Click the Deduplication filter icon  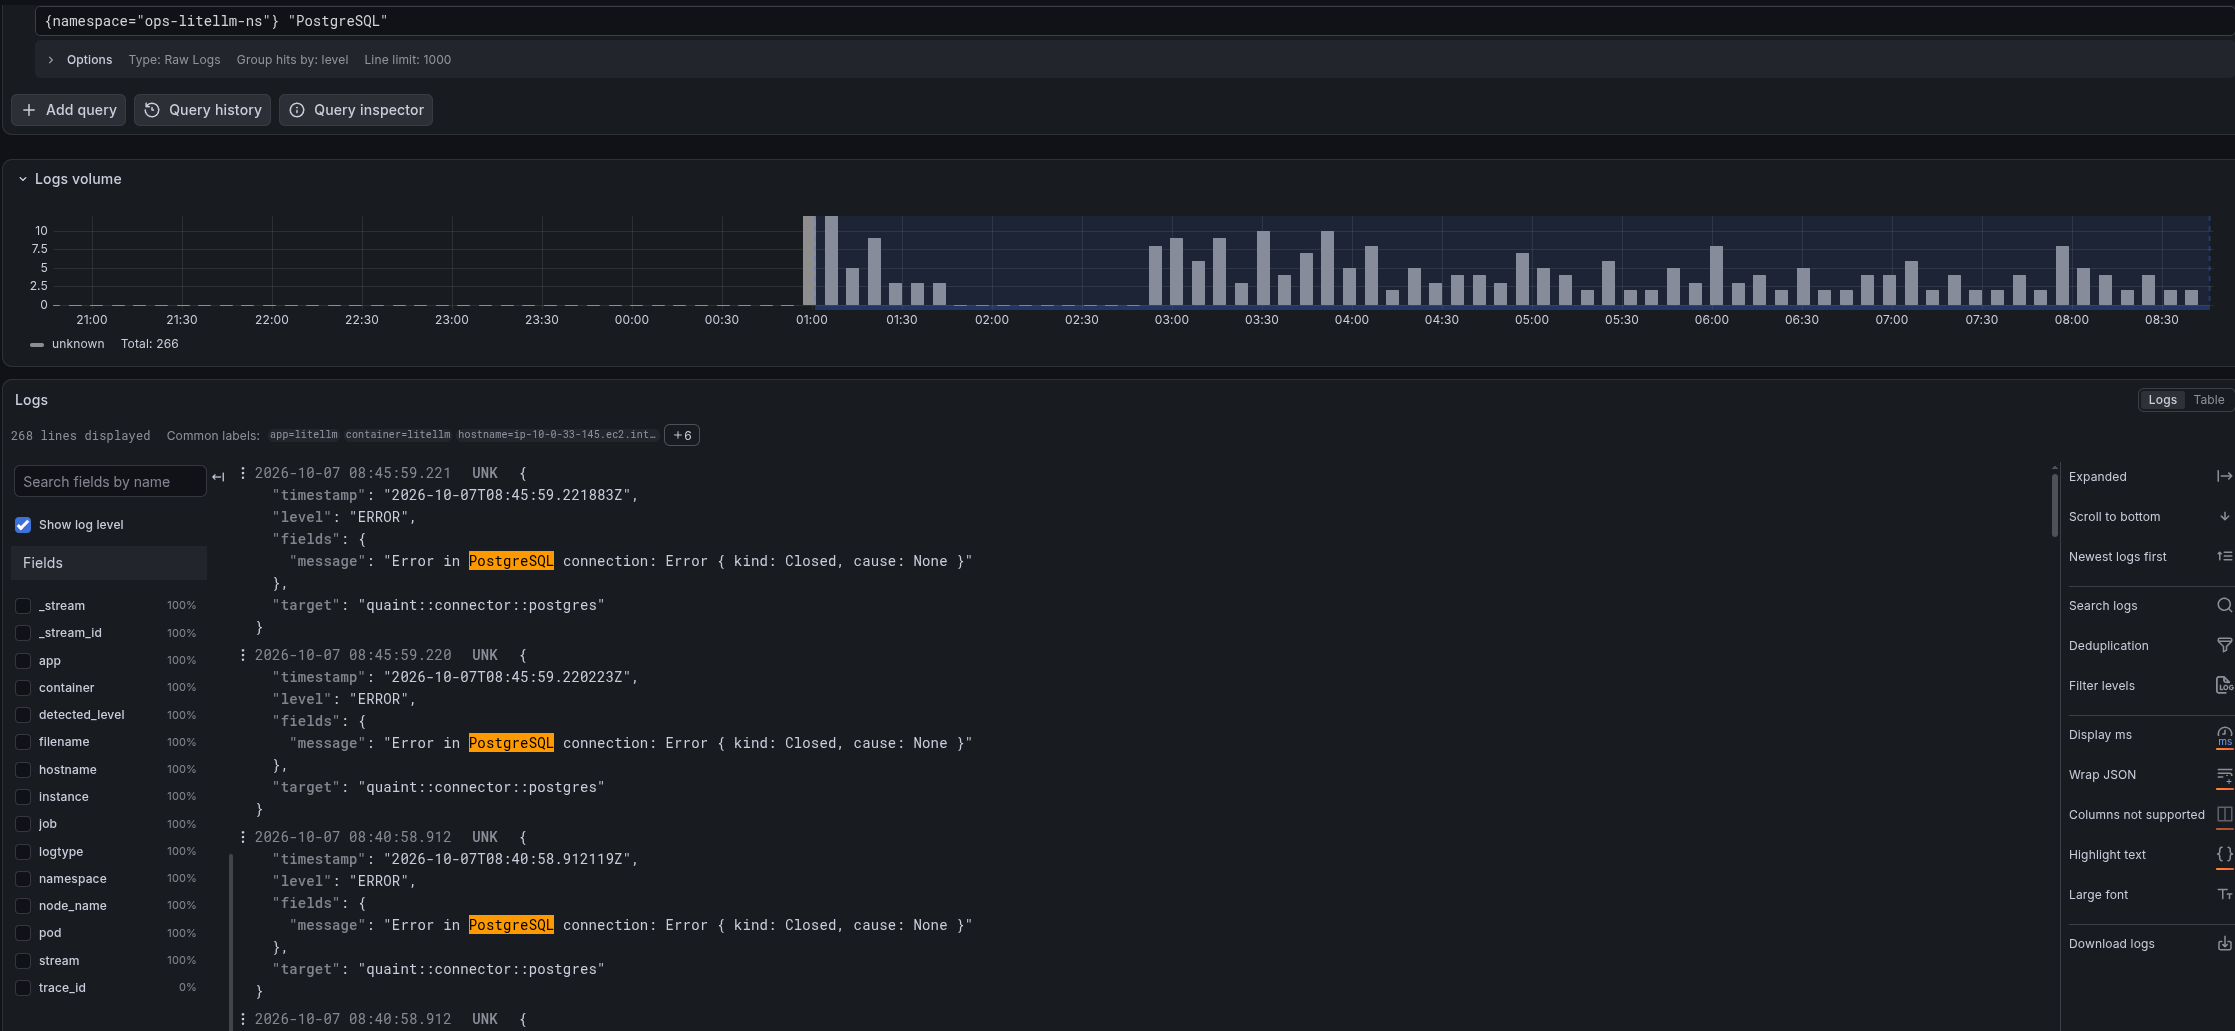click(x=2224, y=645)
